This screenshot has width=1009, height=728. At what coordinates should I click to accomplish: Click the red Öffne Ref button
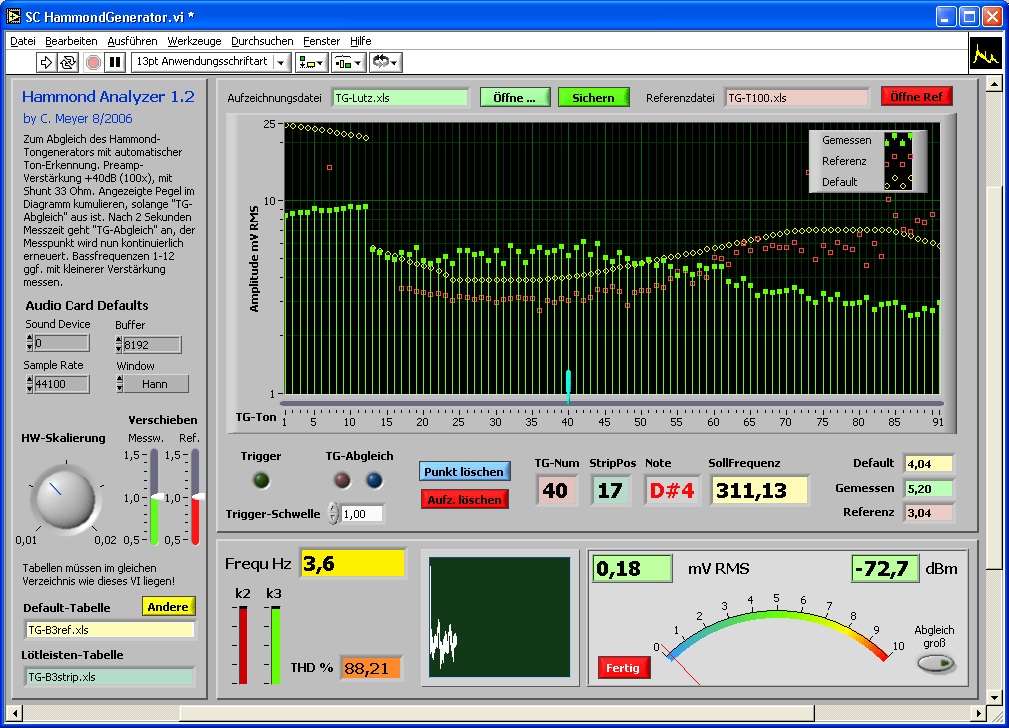[916, 97]
